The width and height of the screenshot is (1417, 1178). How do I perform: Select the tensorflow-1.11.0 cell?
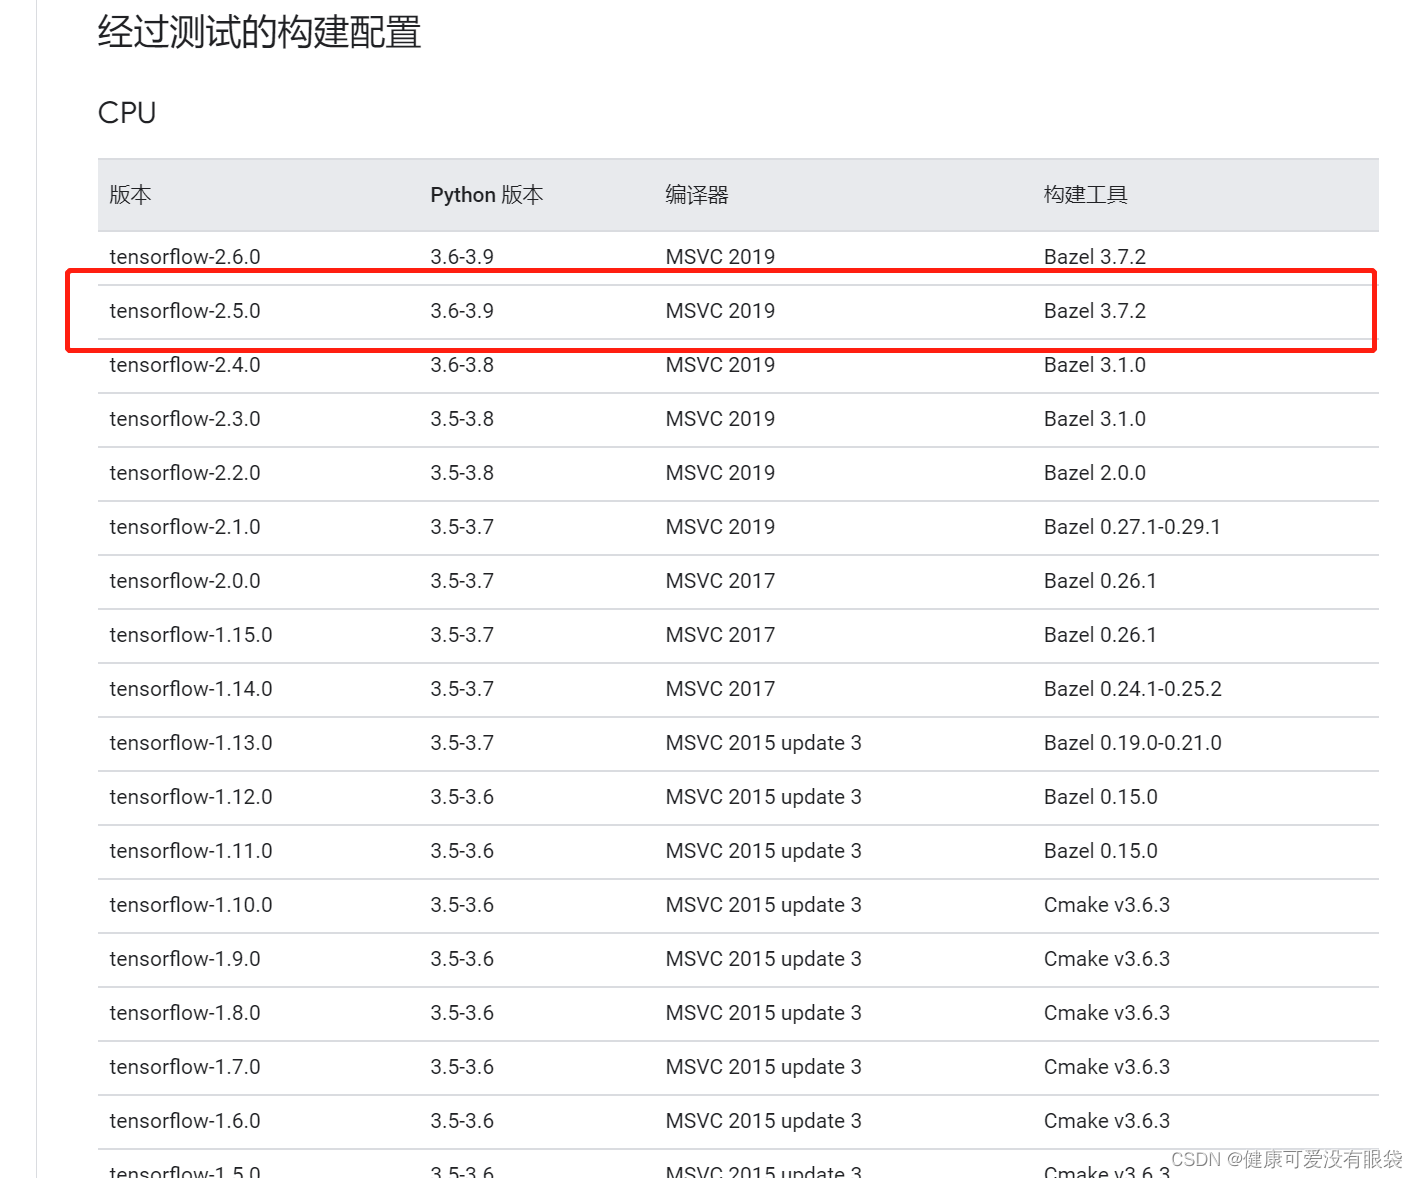click(x=191, y=851)
